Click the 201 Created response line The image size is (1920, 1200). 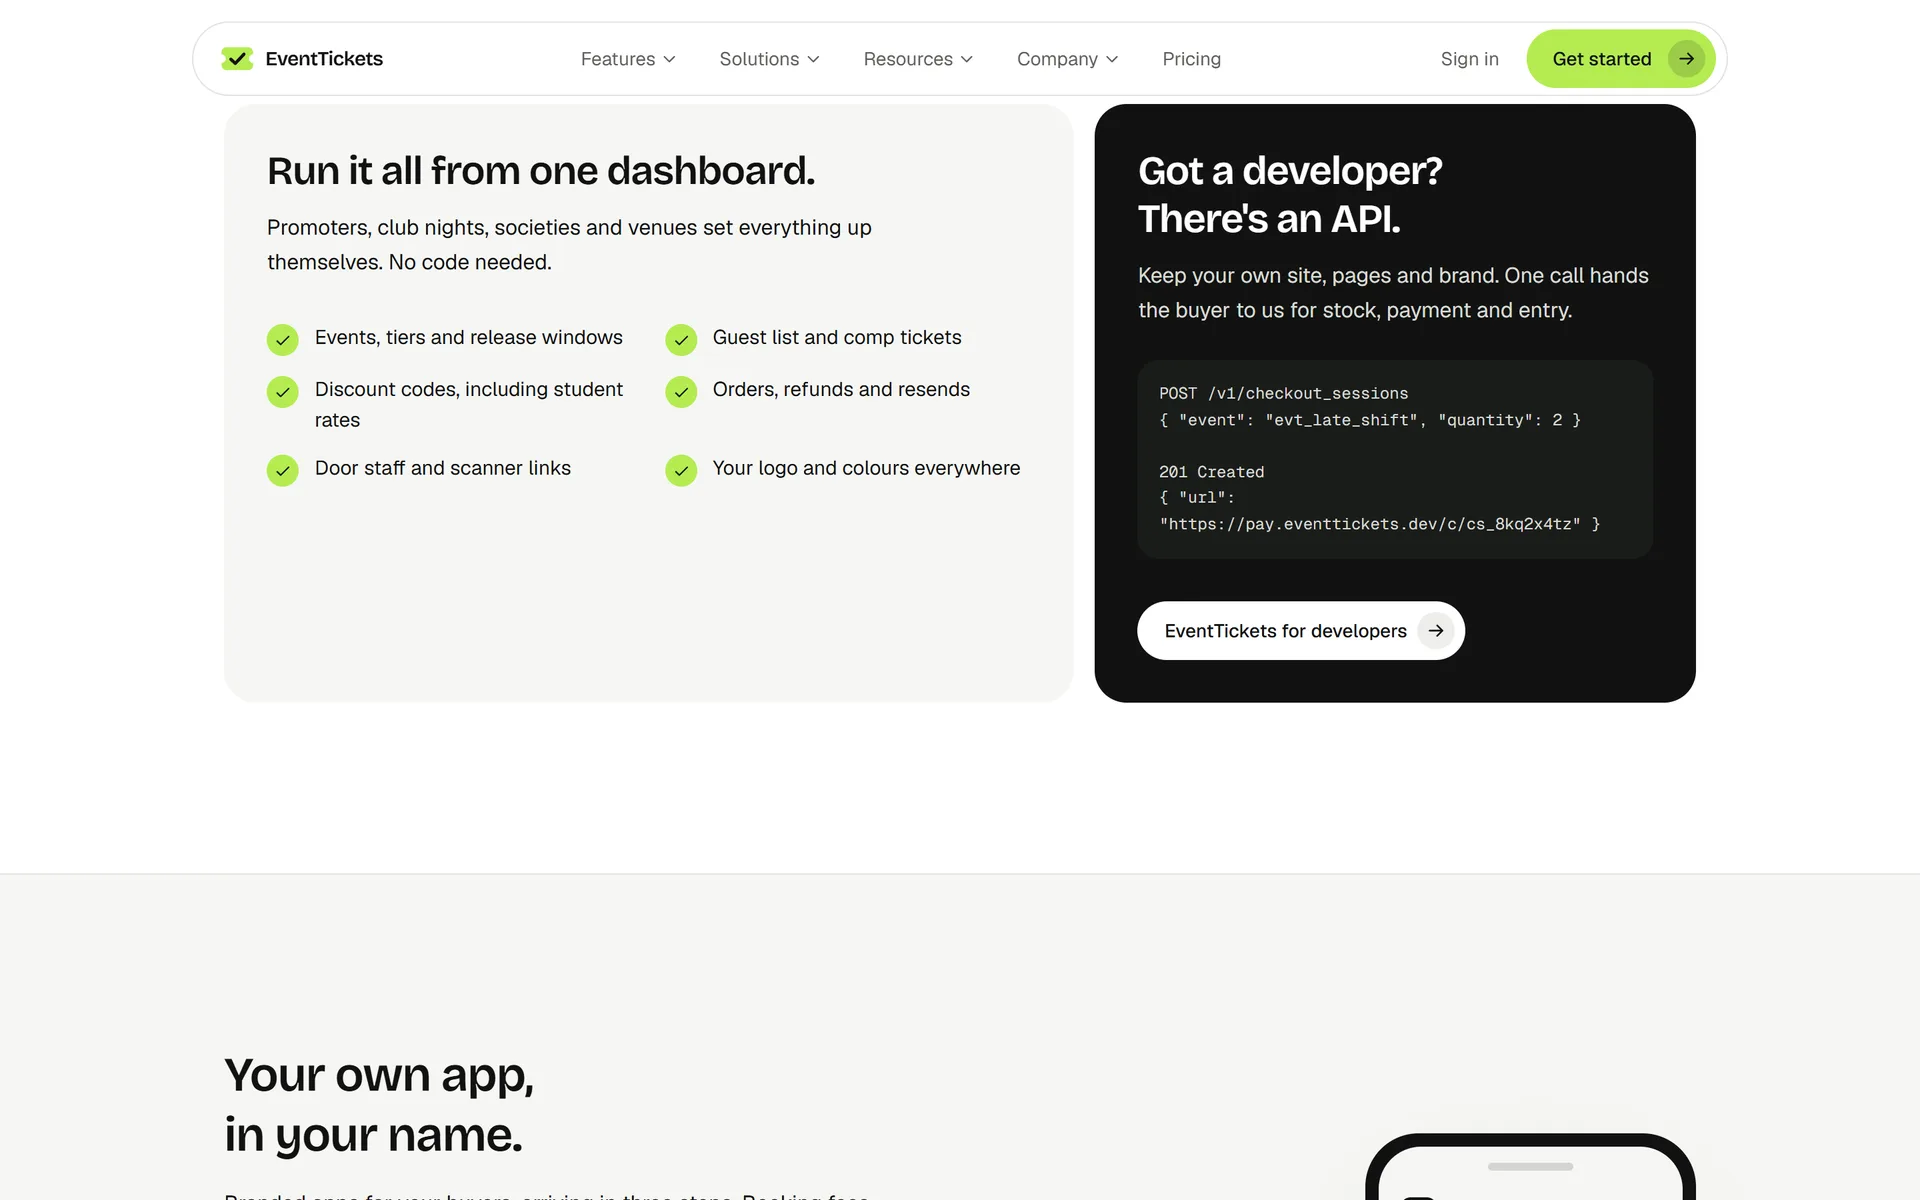(1211, 472)
